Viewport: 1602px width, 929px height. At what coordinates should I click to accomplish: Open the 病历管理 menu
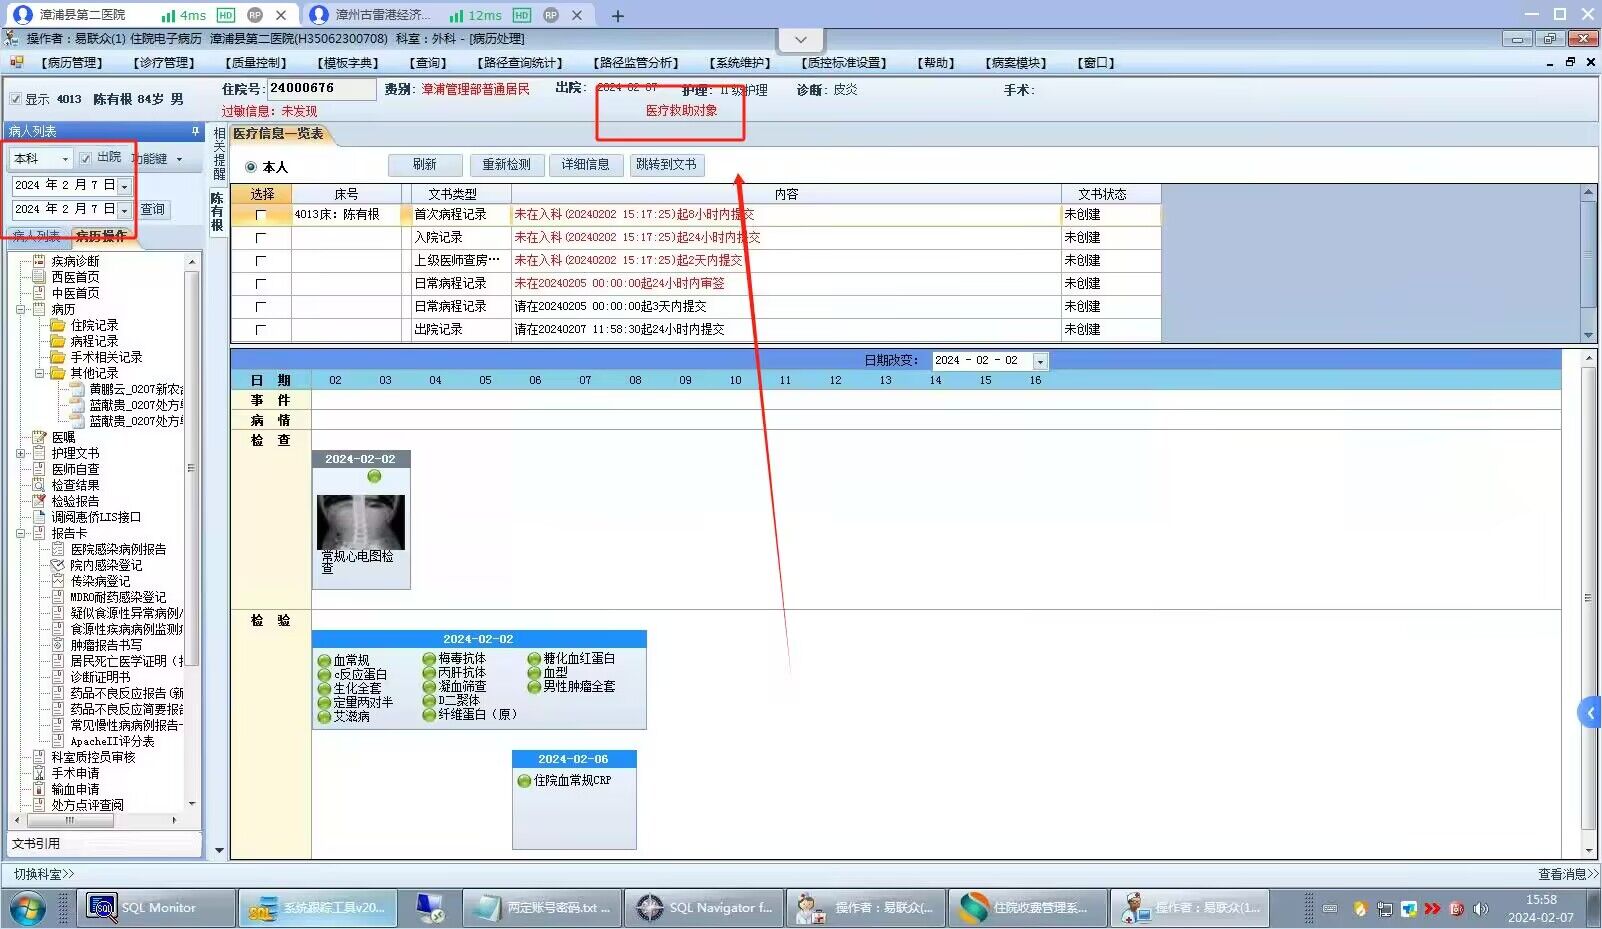click(72, 63)
